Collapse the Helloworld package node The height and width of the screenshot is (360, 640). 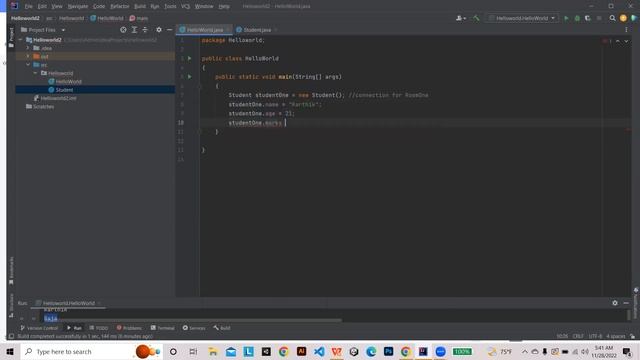35,73
